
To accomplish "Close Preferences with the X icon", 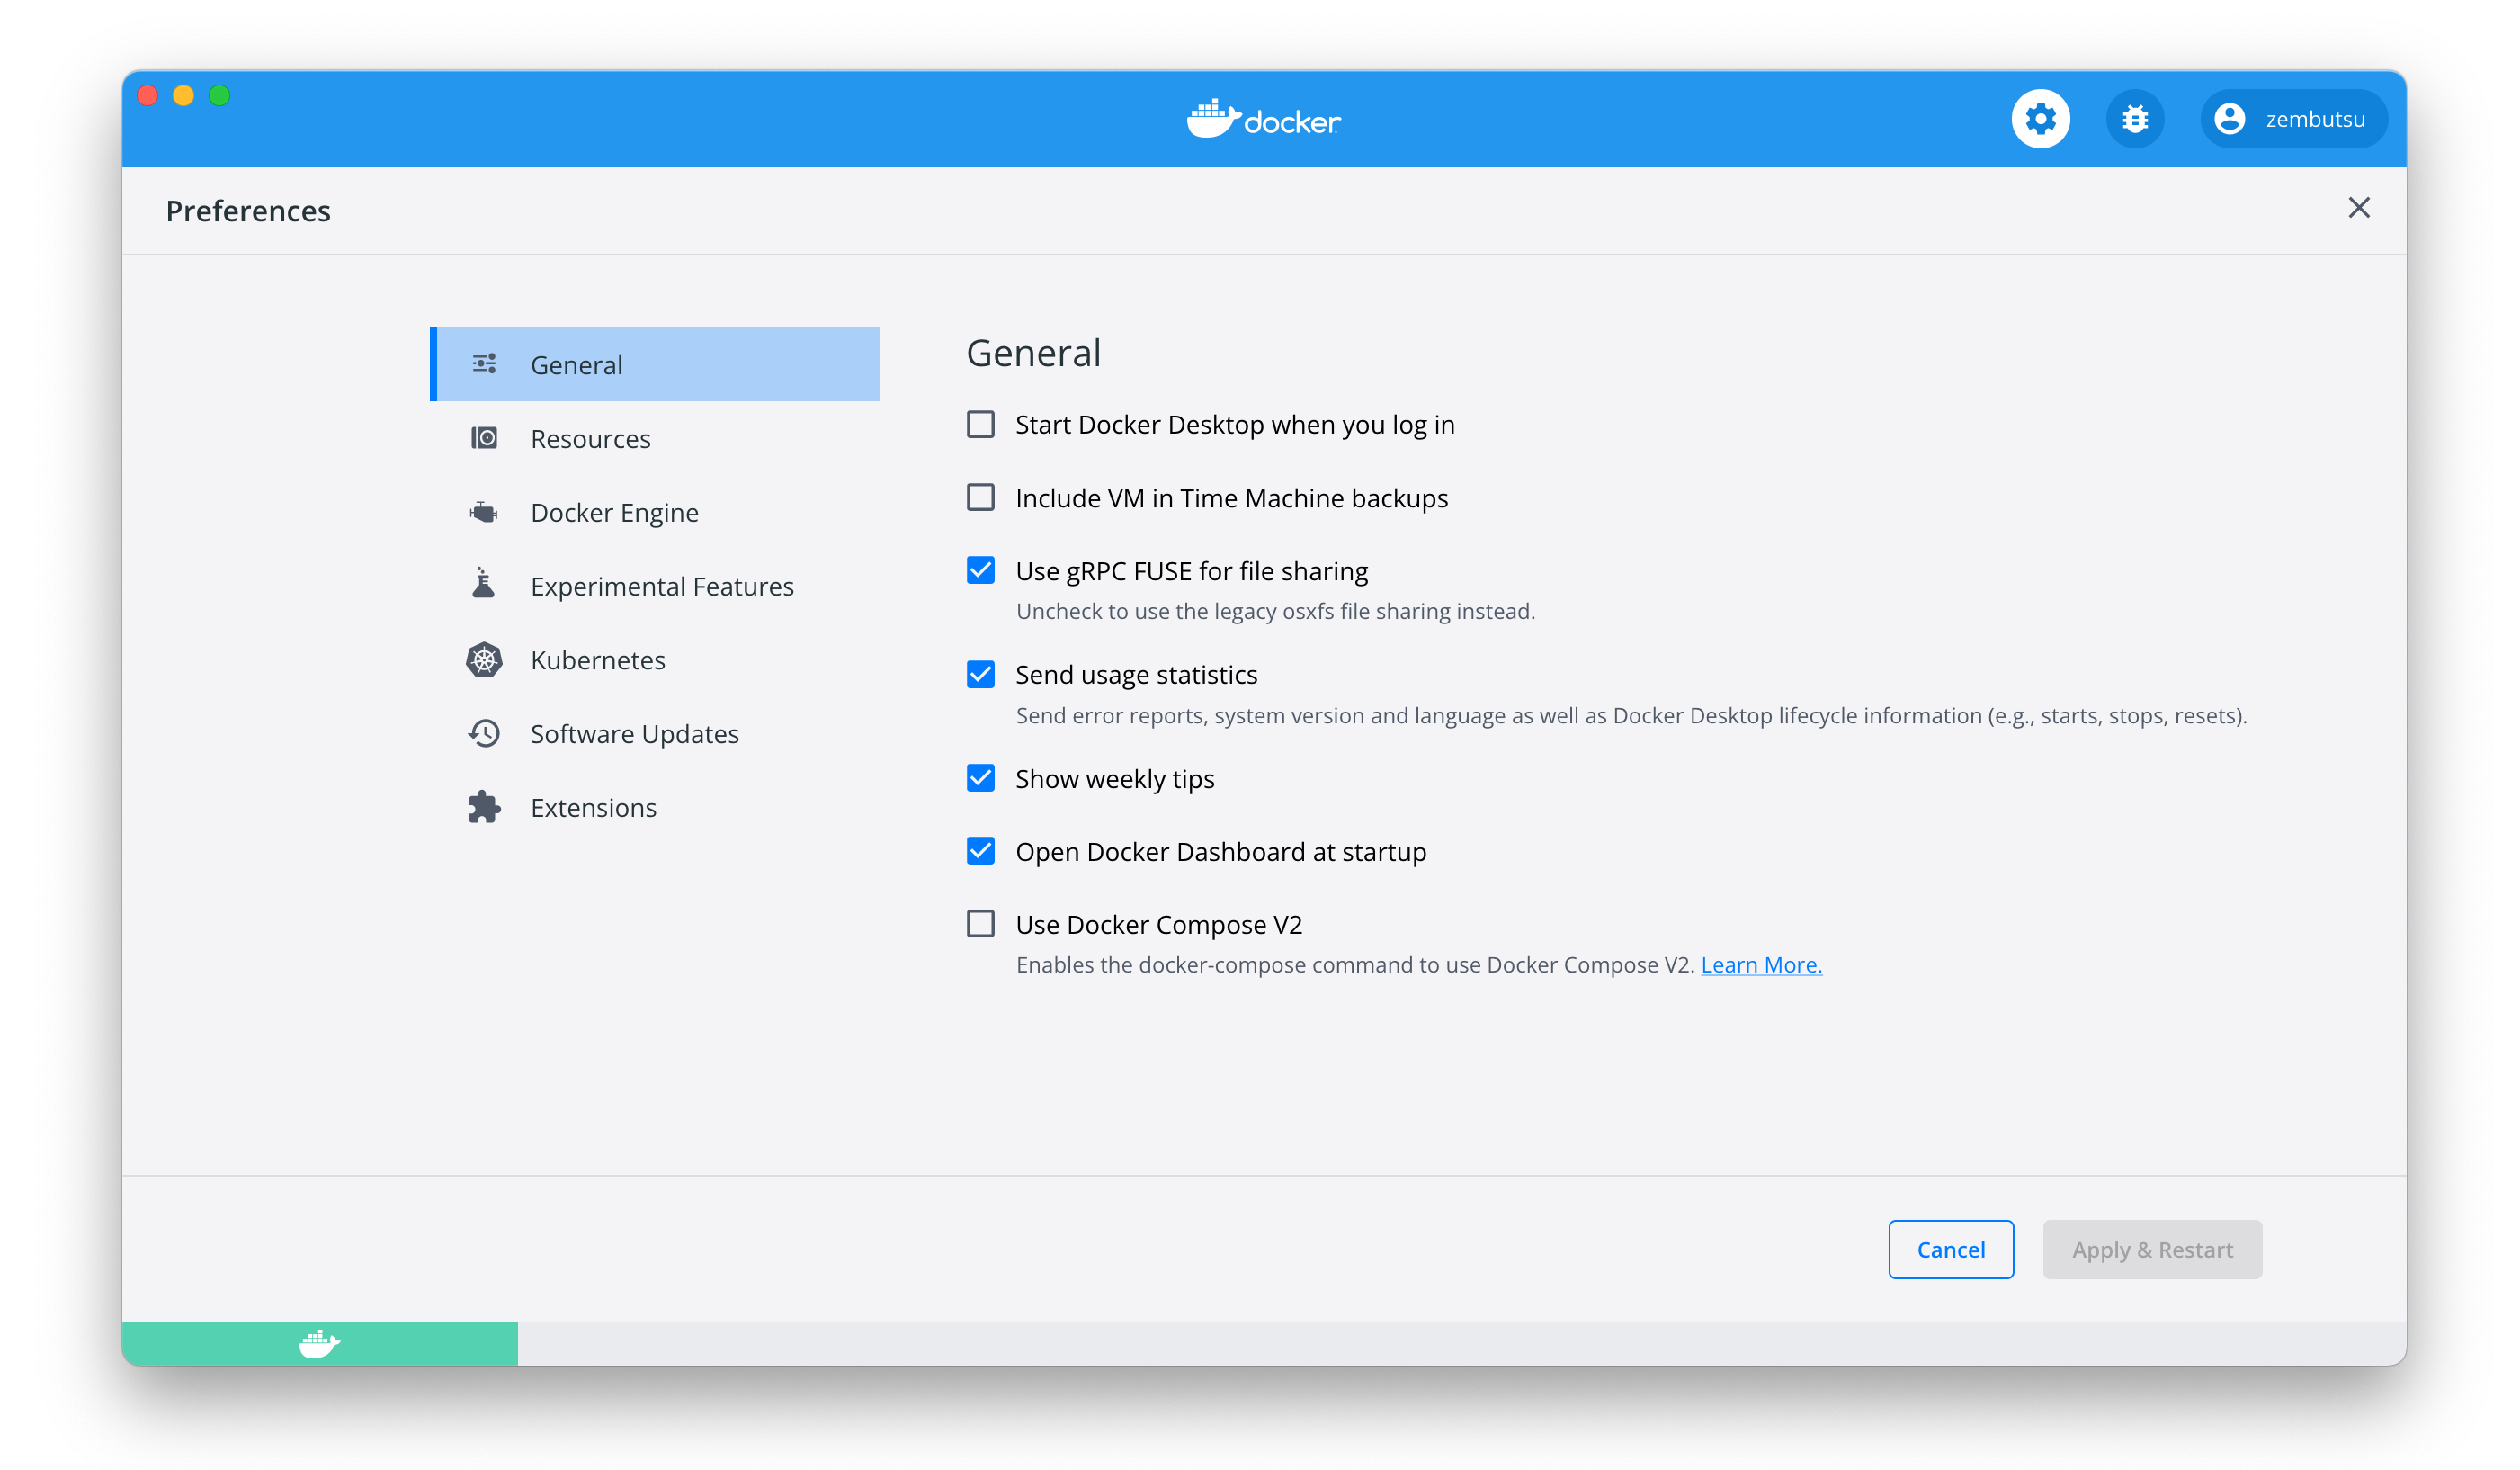I will pyautogui.click(x=2358, y=208).
